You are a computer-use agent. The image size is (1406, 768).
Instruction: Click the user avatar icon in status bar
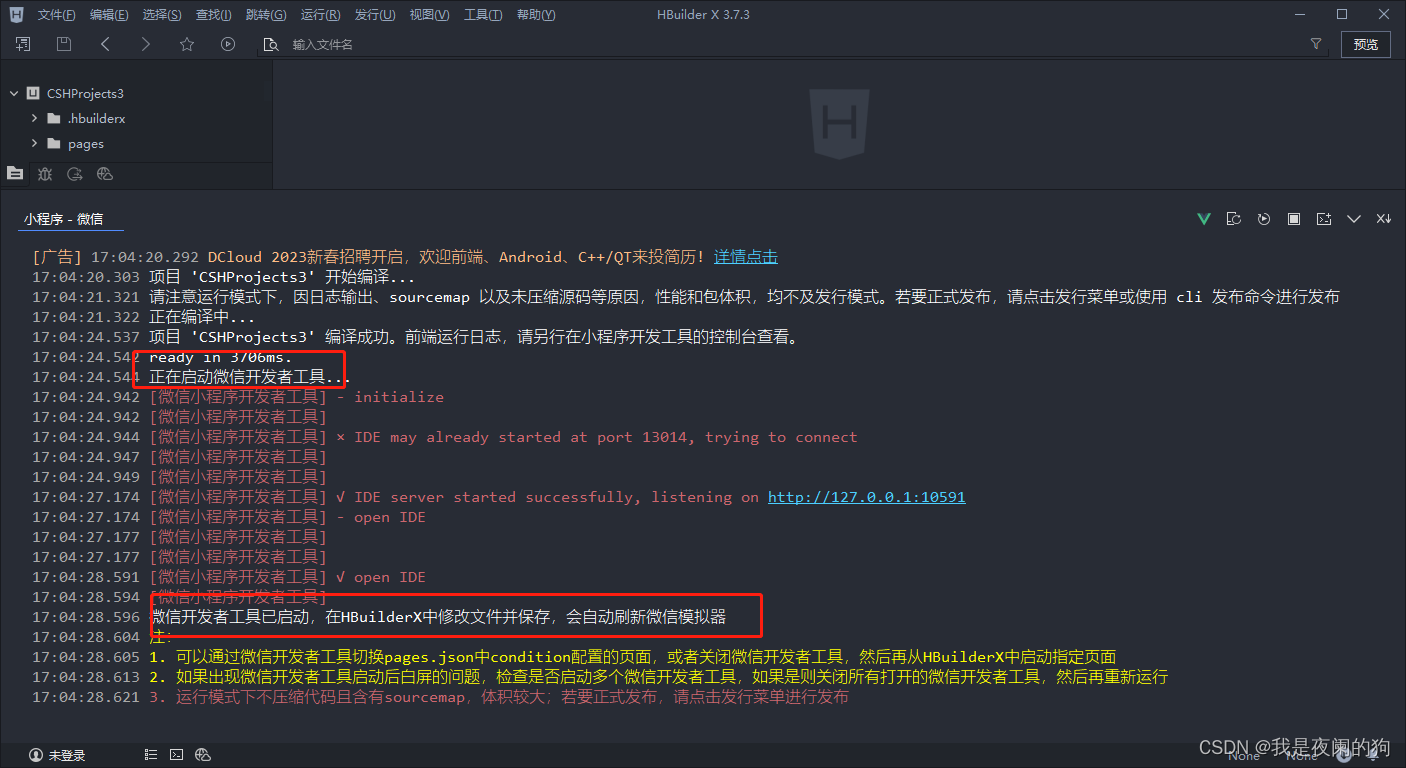(36, 755)
